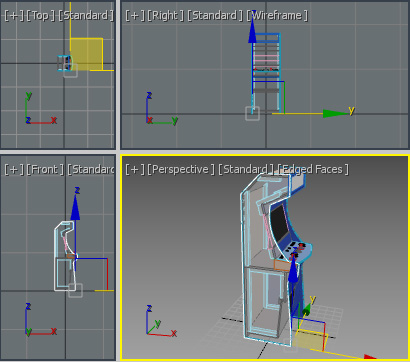Click the Right view label menu
Screen dimensions: 410x362
165,15
